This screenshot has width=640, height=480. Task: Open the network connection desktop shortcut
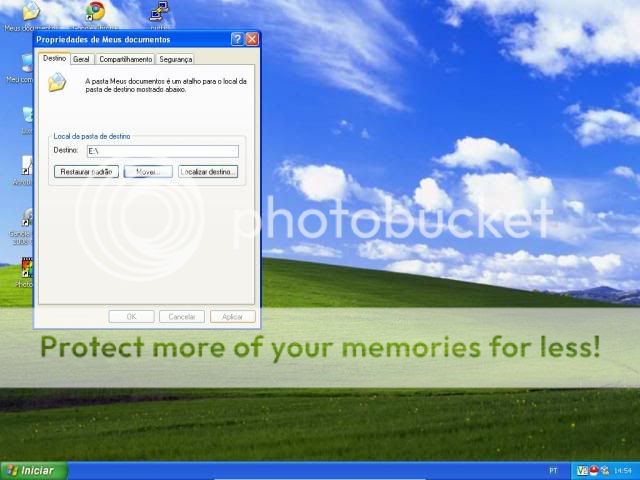pyautogui.click(x=159, y=11)
